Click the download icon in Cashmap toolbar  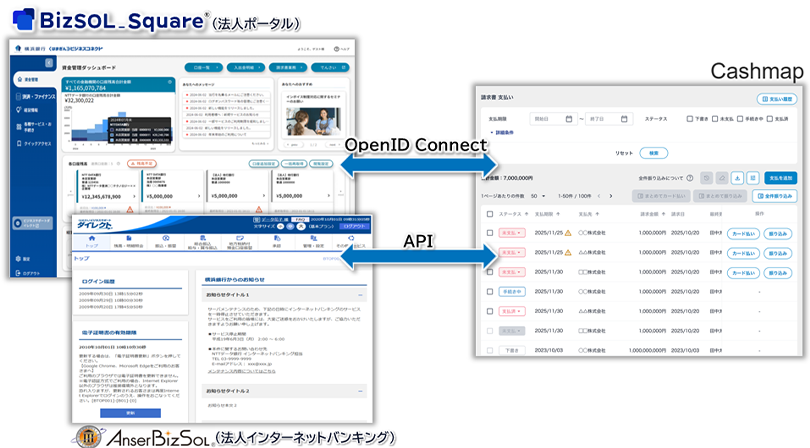pyautogui.click(x=736, y=180)
